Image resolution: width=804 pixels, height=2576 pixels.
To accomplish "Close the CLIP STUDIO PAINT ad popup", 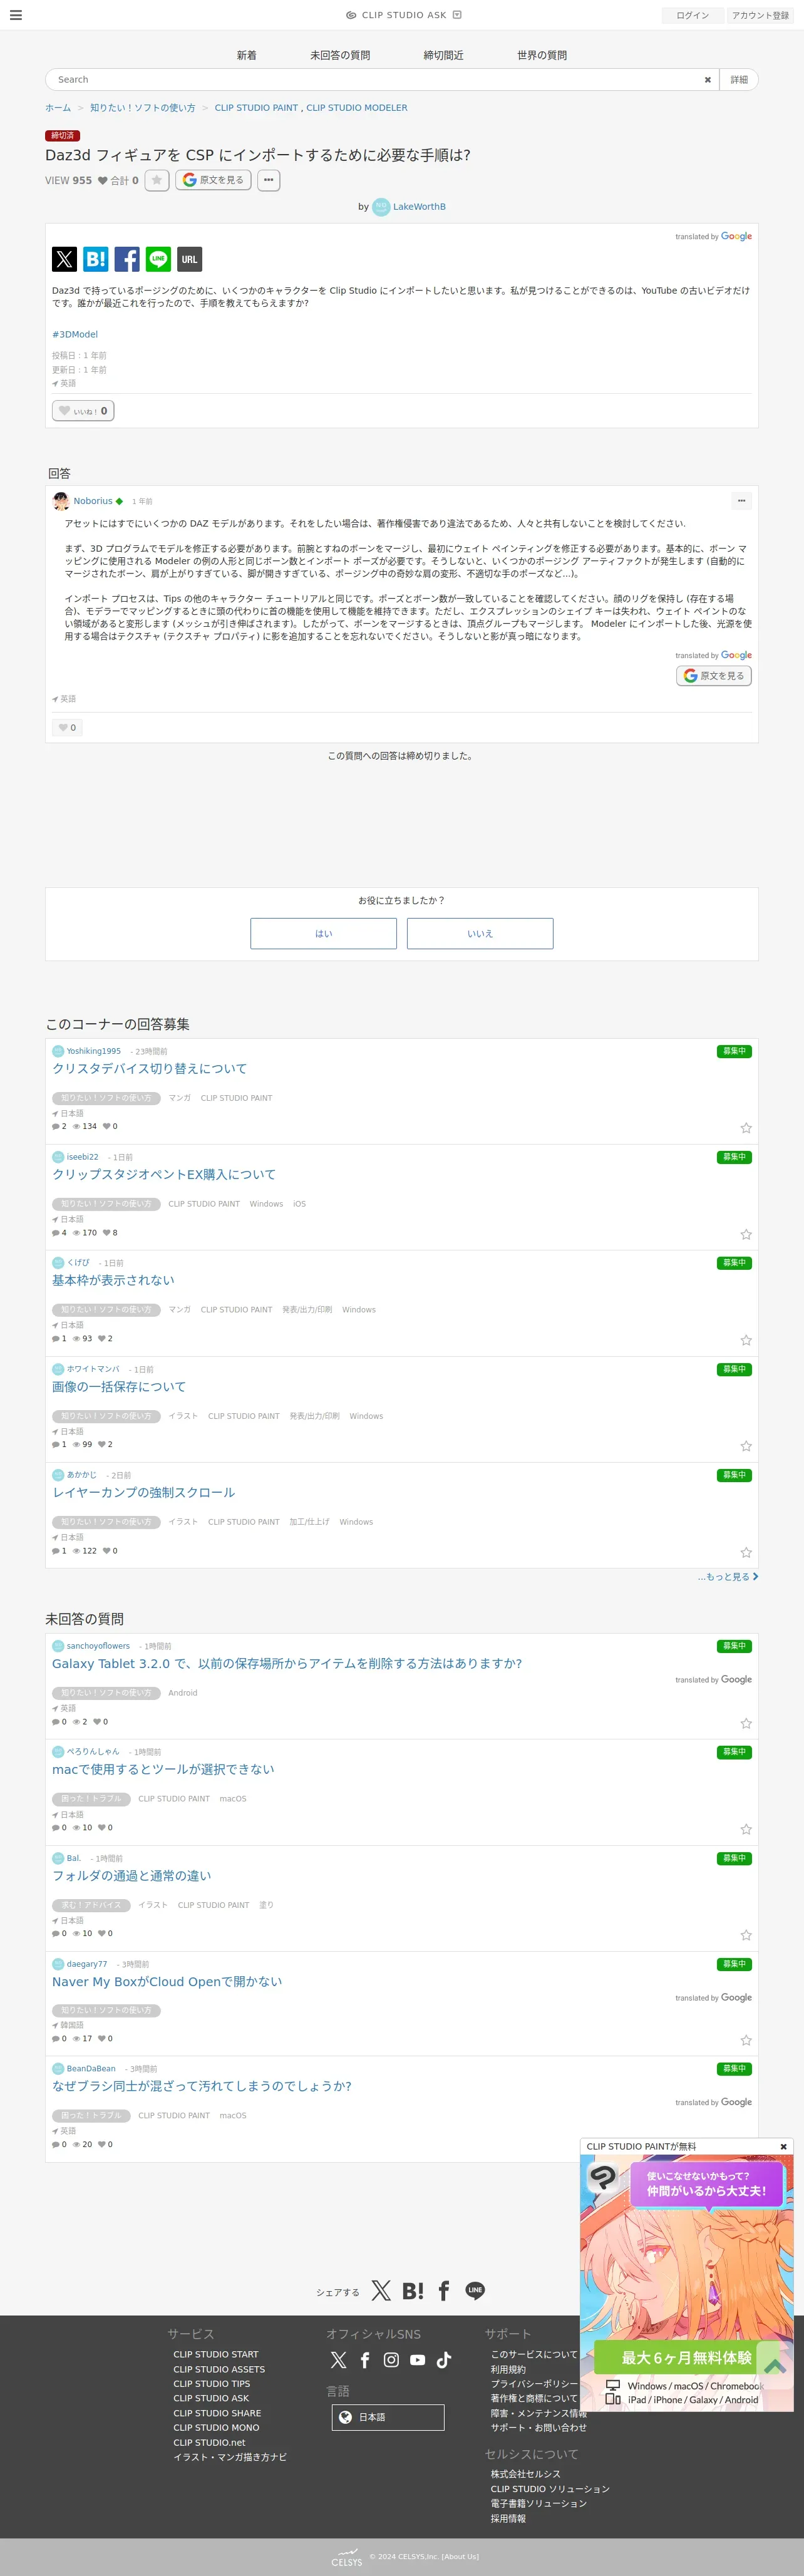I will pyautogui.click(x=783, y=2147).
